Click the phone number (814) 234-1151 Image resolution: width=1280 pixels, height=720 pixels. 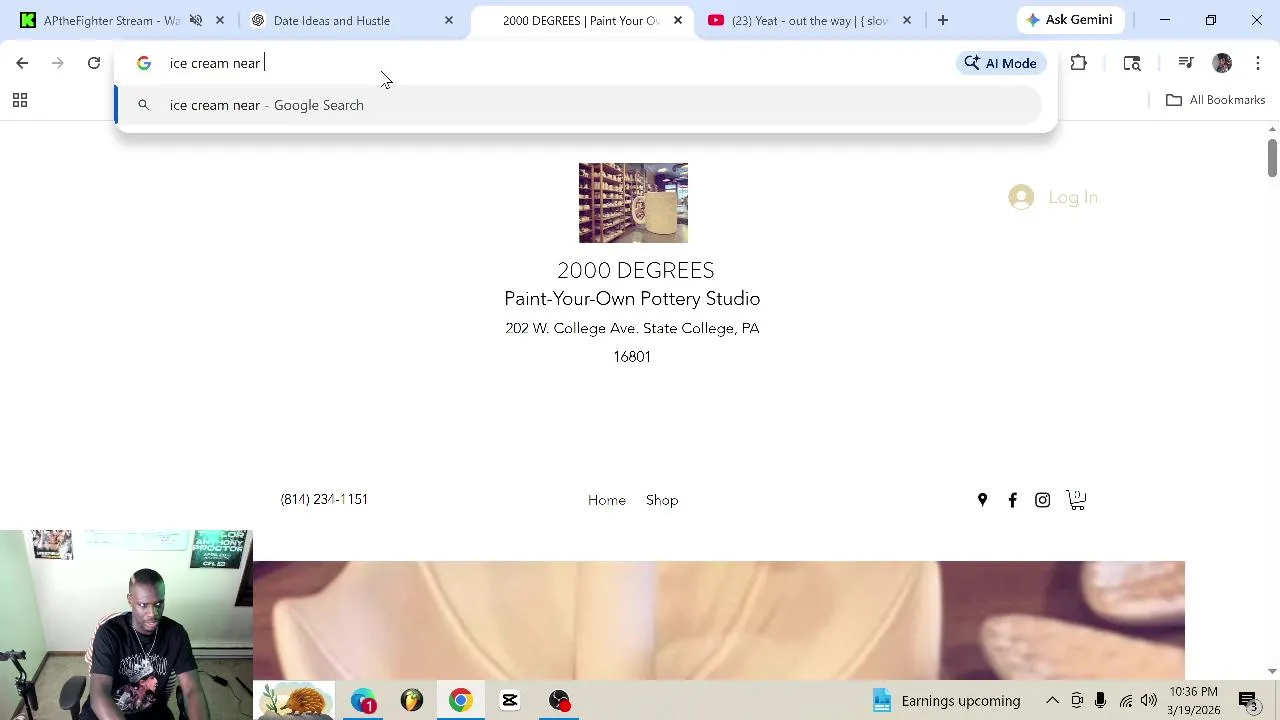click(324, 499)
